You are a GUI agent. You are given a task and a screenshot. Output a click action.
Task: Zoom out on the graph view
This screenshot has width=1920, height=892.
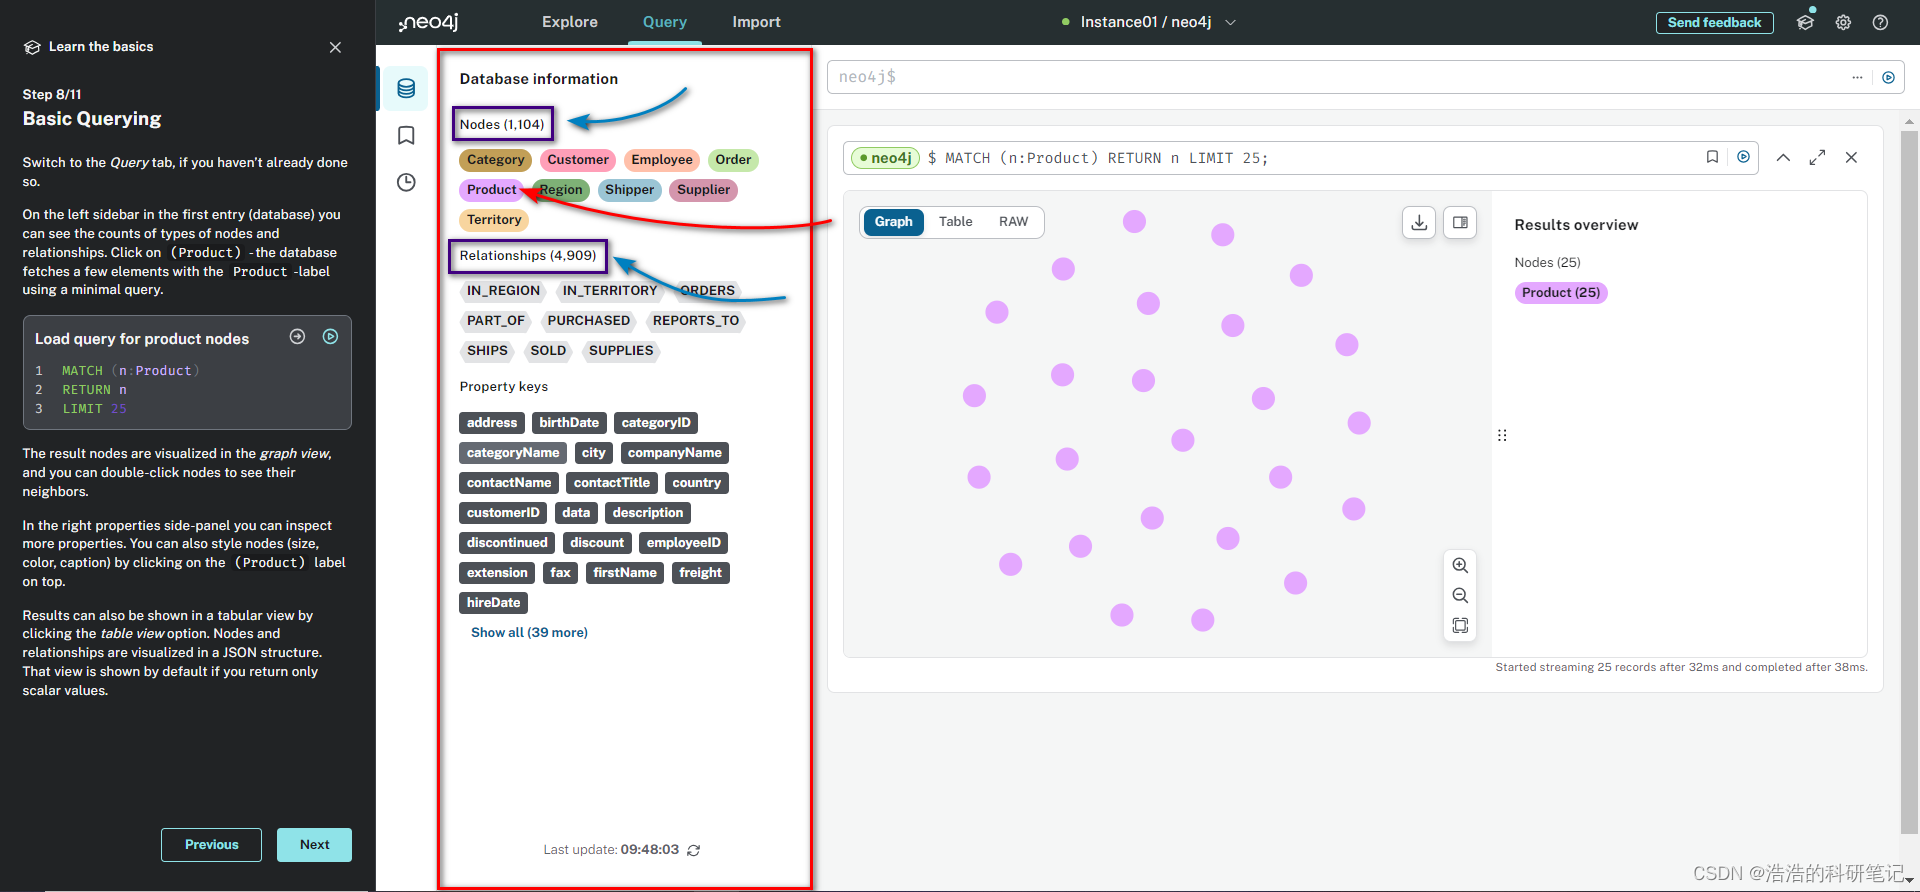click(x=1460, y=595)
